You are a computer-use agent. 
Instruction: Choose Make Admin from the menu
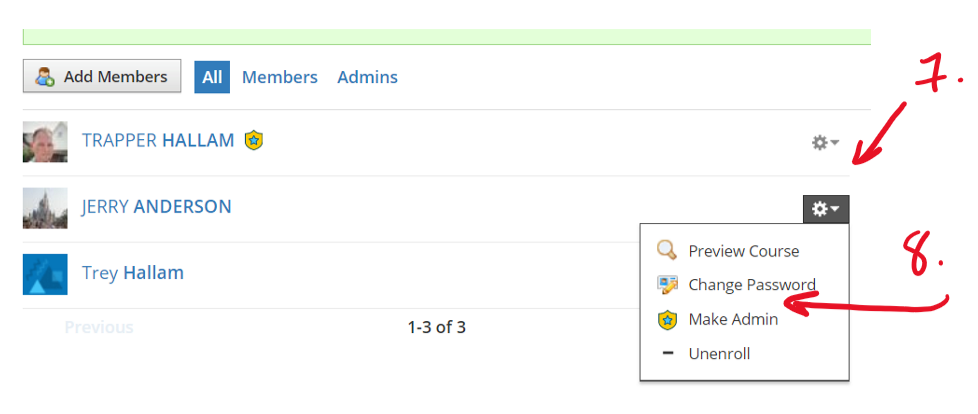point(733,320)
